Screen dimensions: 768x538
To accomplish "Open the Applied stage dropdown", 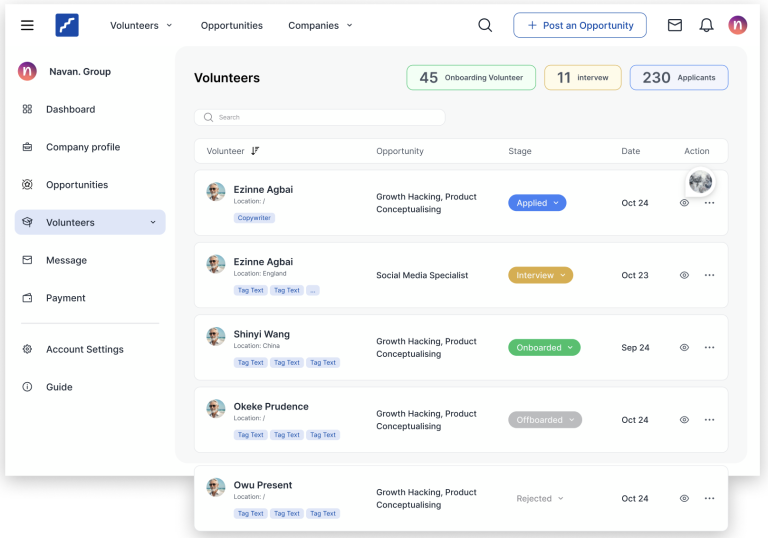I will [537, 203].
